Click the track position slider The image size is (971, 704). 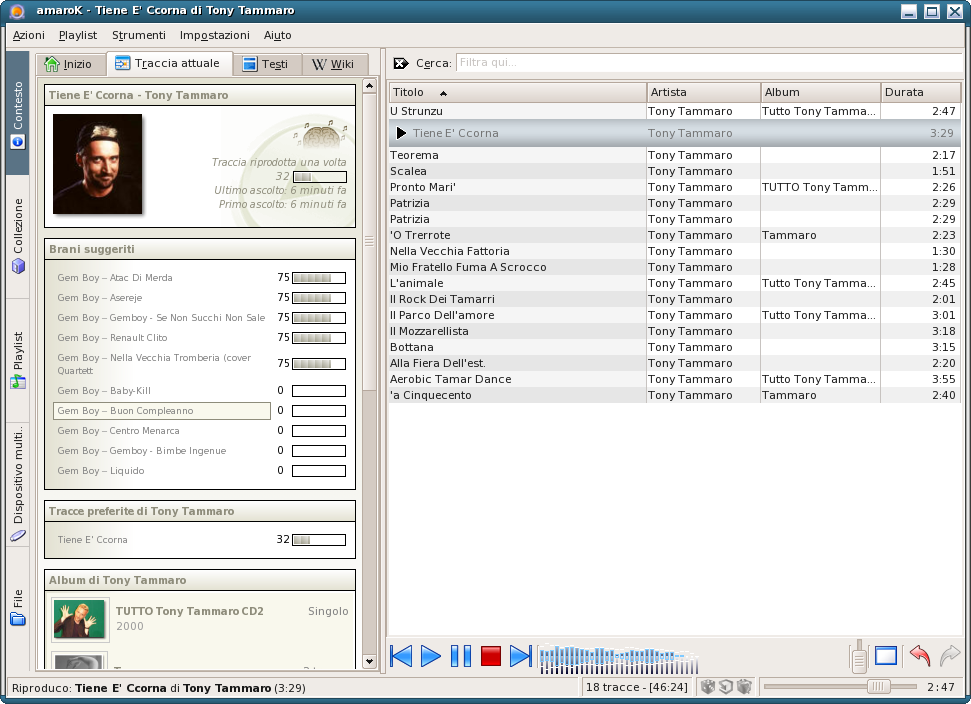coord(840,687)
